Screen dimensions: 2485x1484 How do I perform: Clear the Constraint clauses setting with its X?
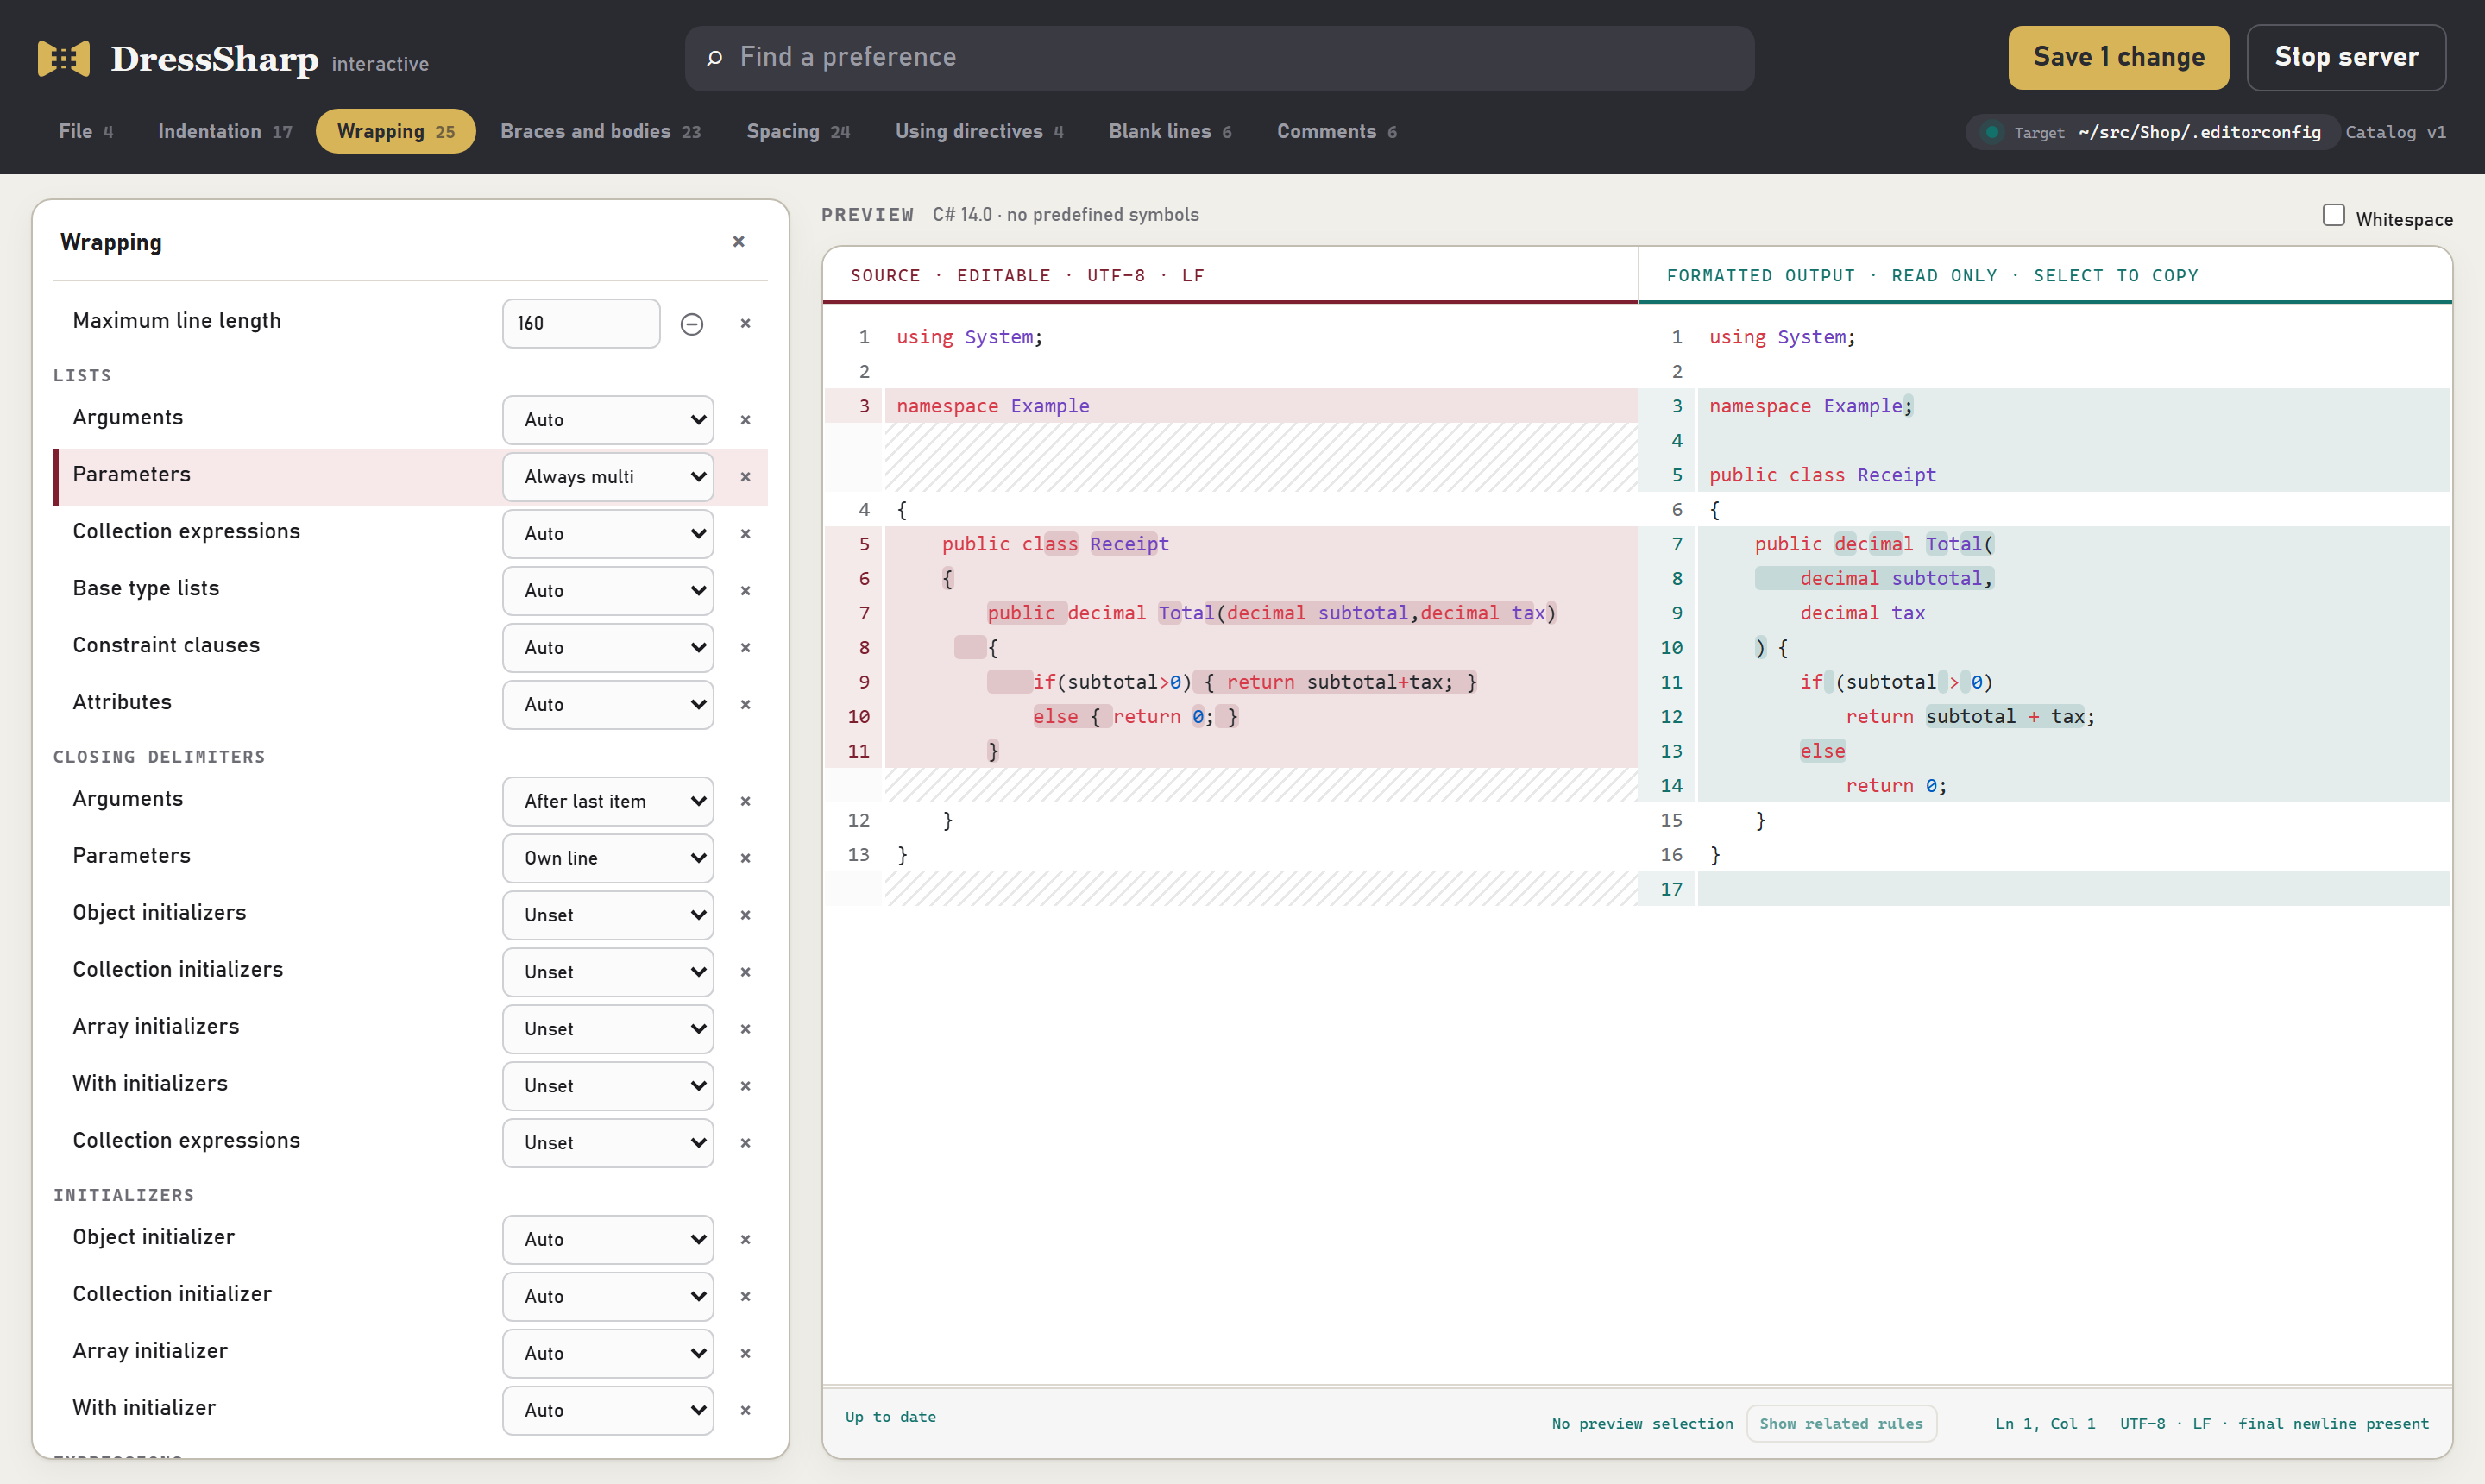[745, 648]
